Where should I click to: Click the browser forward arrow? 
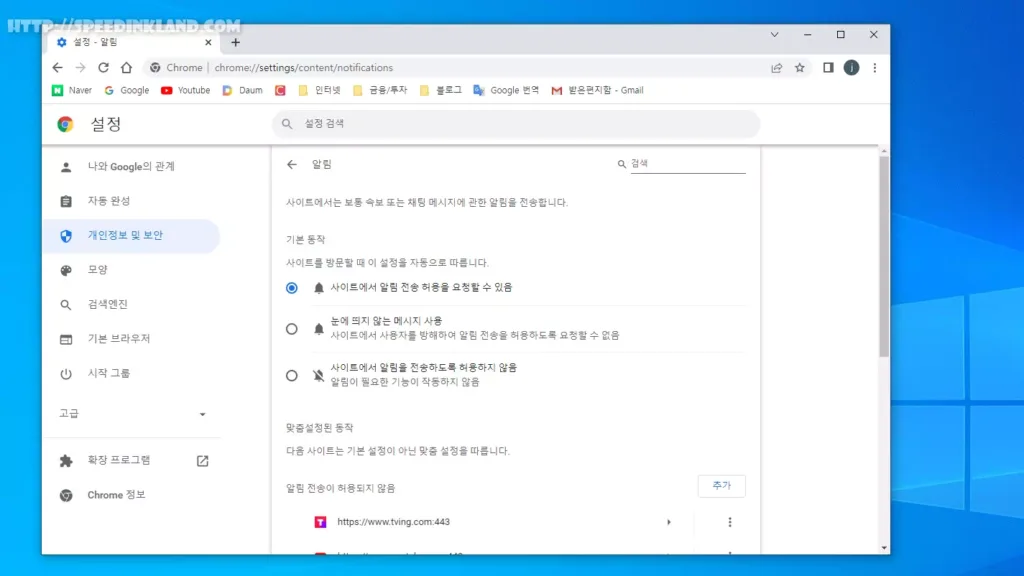tap(80, 67)
